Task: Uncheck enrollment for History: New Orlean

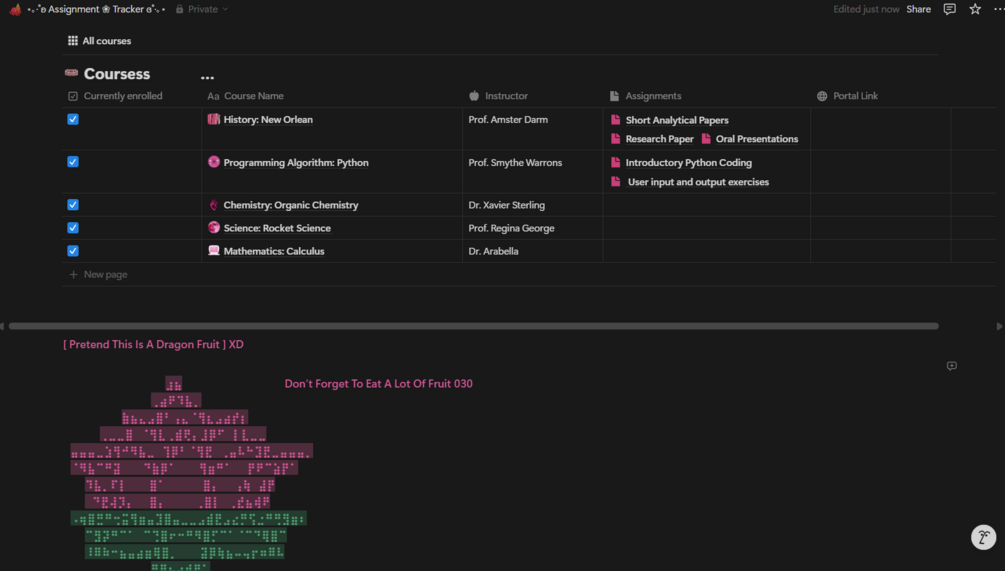Action: tap(73, 119)
